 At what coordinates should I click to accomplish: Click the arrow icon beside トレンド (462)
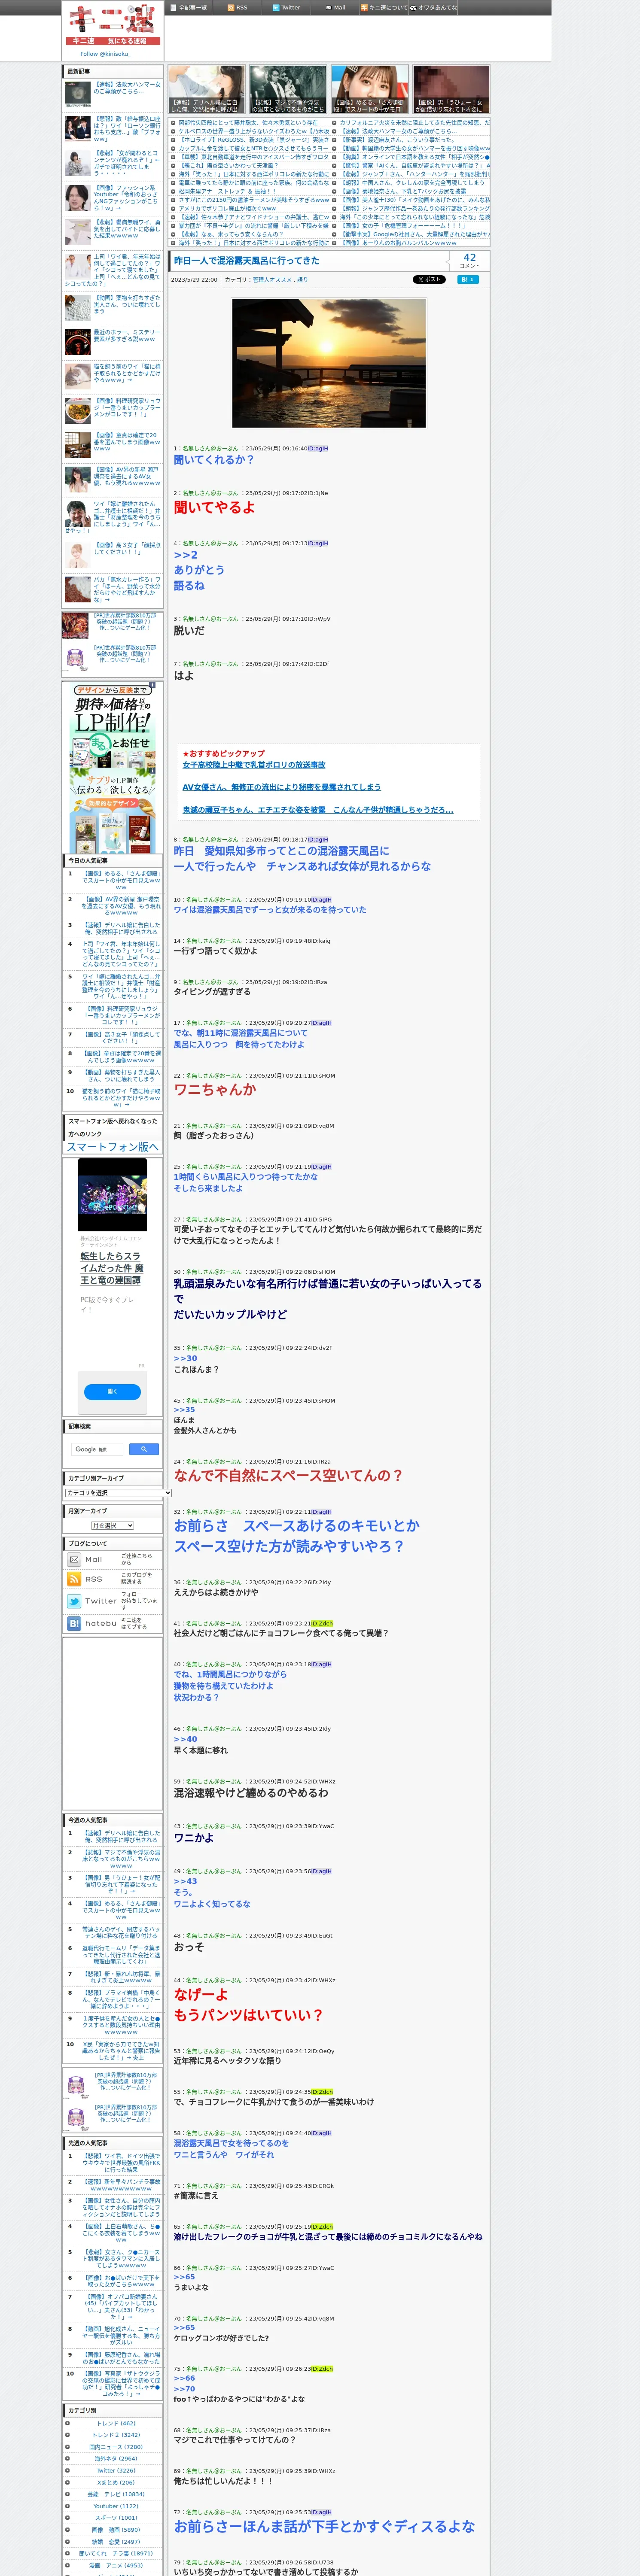point(68,2423)
